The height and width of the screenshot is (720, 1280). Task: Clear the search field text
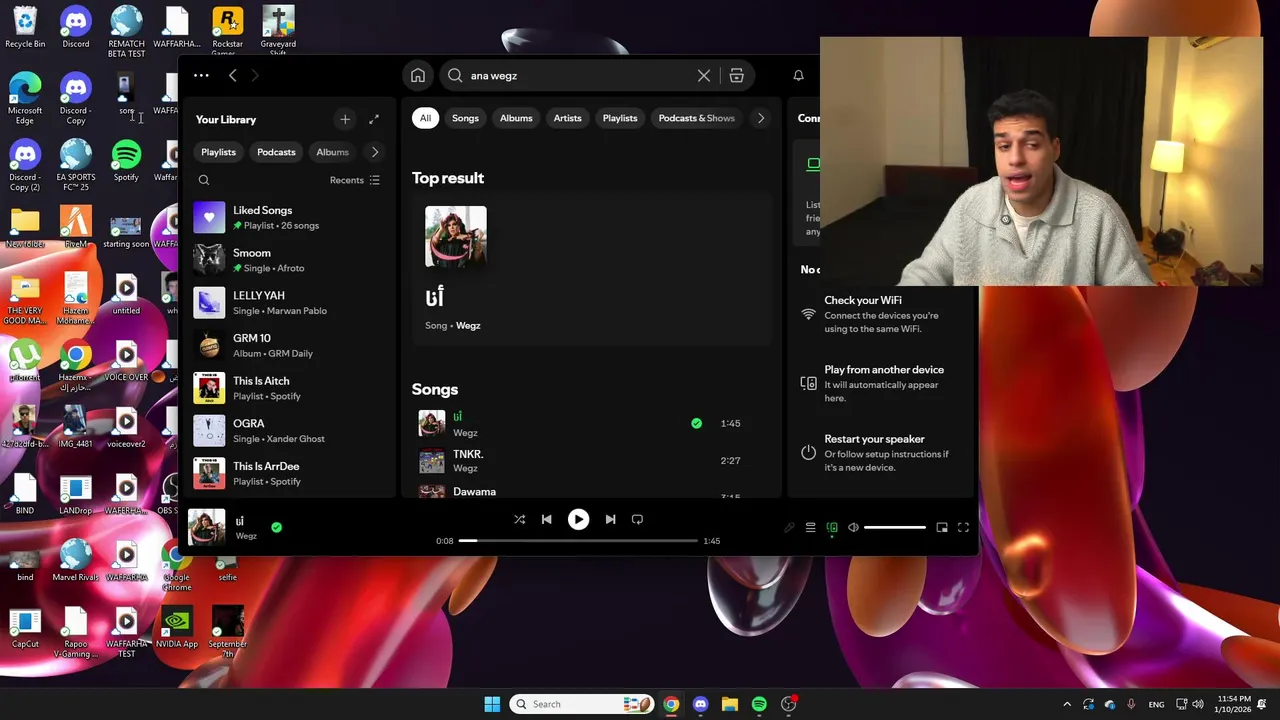click(x=704, y=75)
